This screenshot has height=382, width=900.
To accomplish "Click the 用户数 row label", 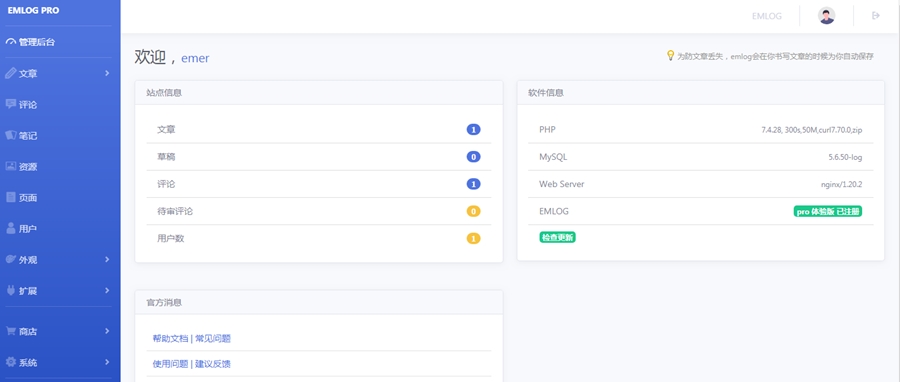I will pyautogui.click(x=171, y=239).
